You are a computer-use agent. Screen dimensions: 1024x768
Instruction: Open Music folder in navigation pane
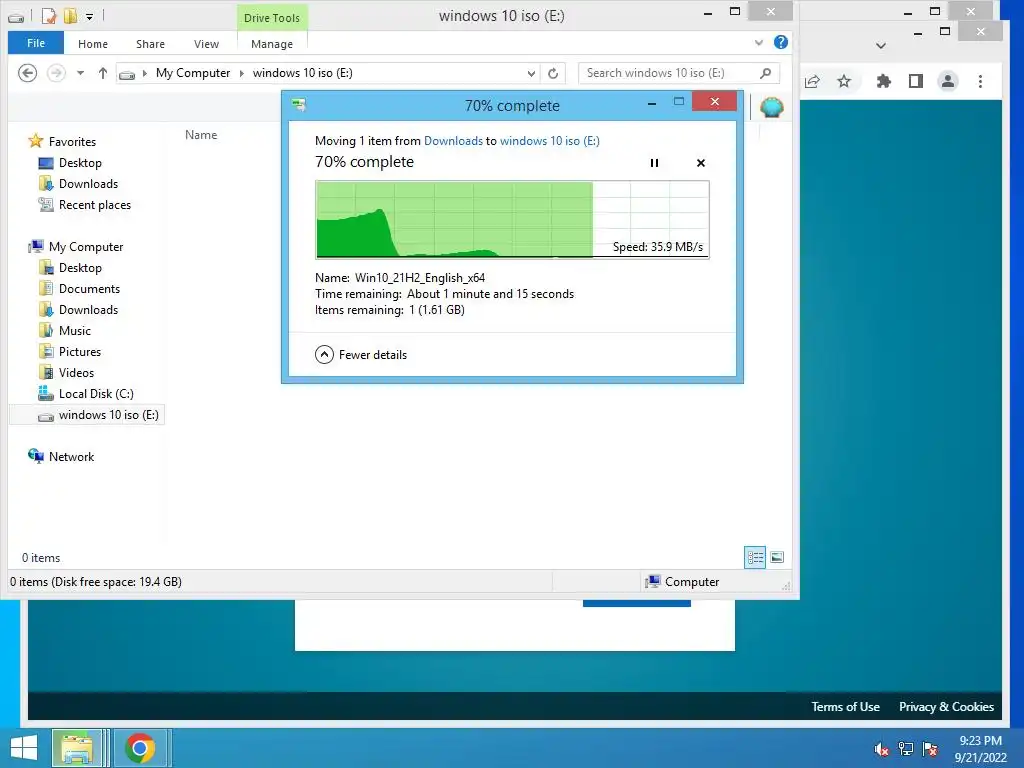tap(65, 330)
